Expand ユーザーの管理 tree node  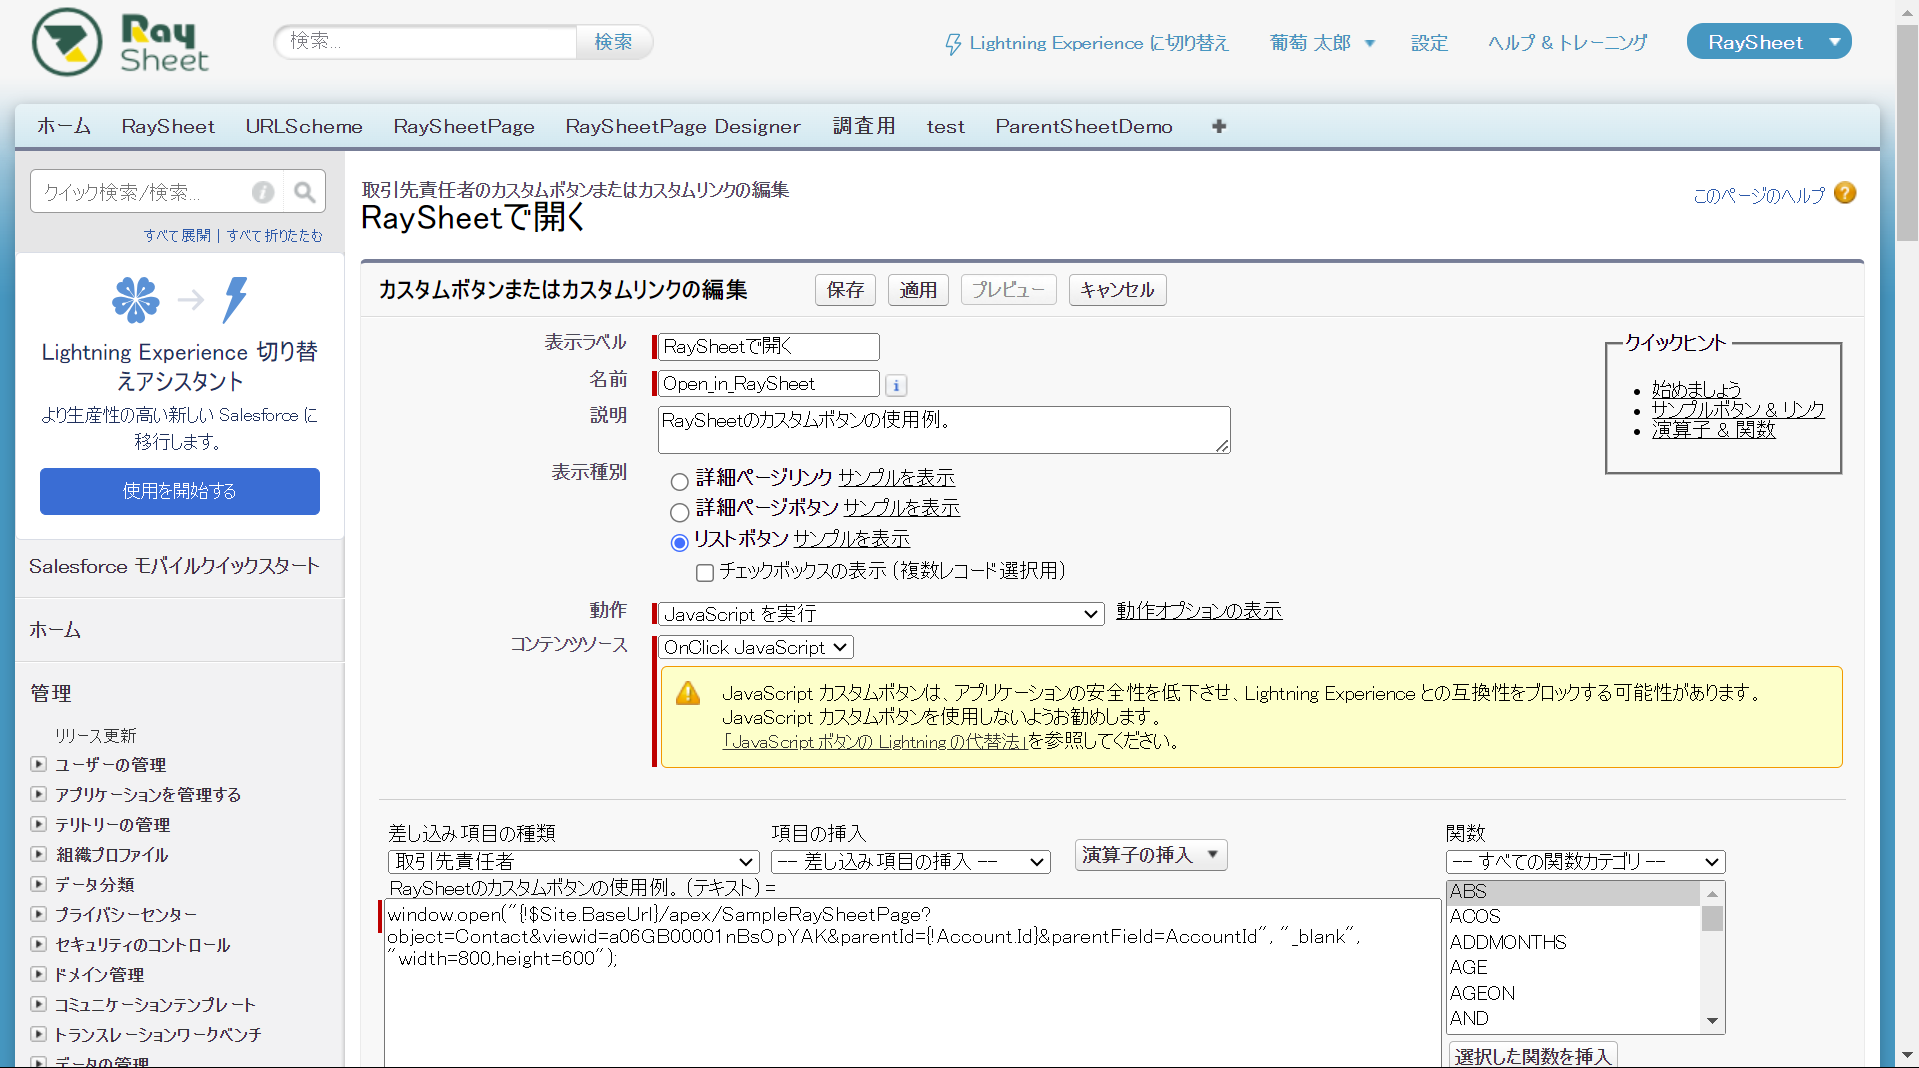click(x=38, y=764)
